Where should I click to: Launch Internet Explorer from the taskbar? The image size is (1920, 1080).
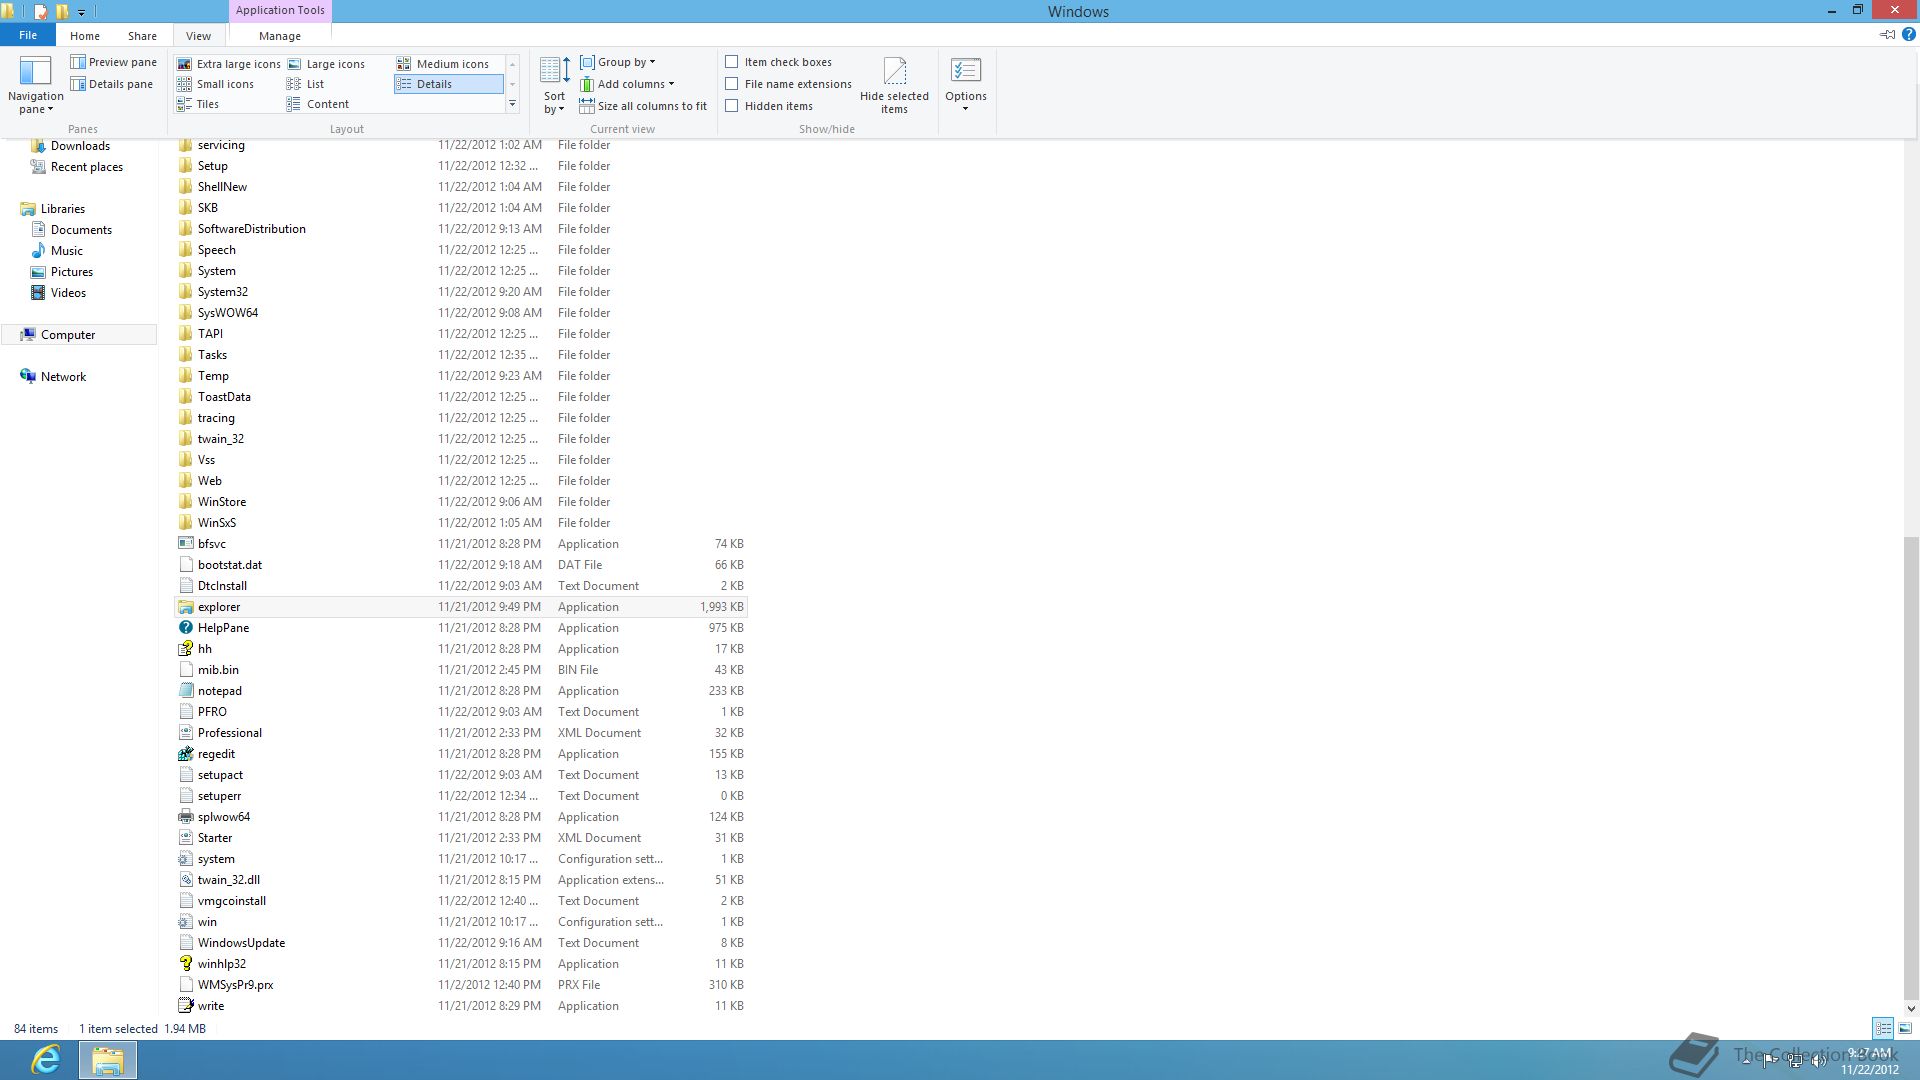click(46, 1059)
